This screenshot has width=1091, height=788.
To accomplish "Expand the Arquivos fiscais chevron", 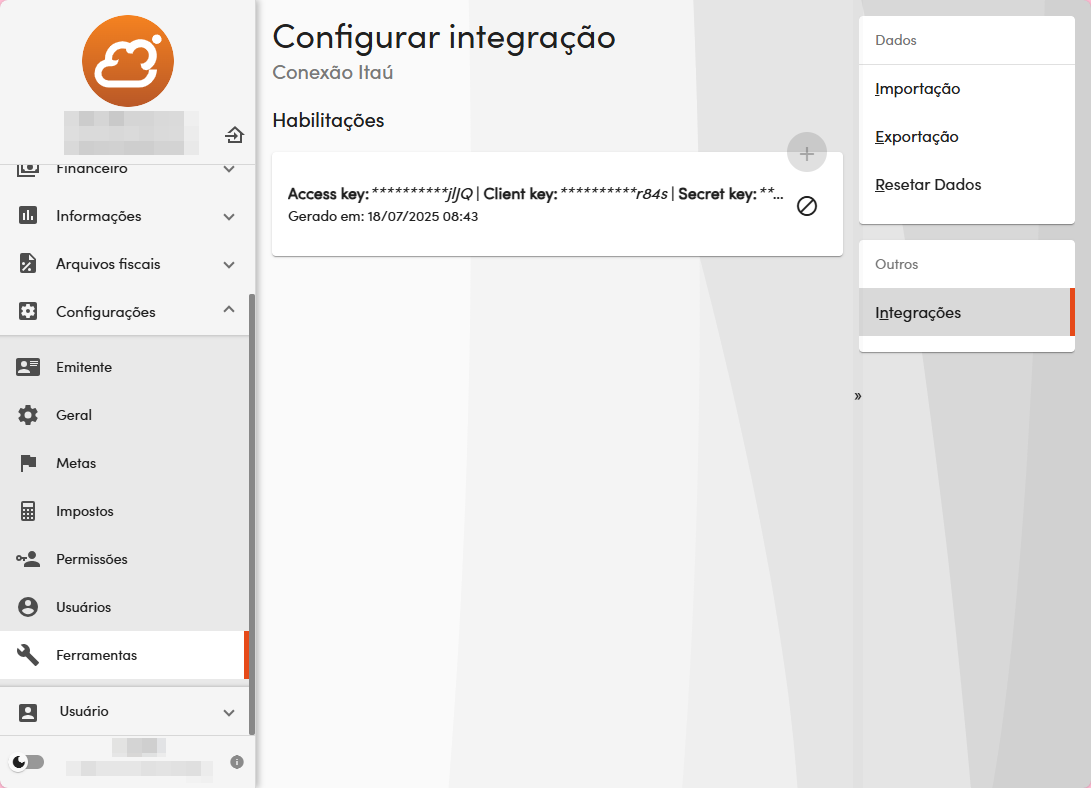I will click(229, 264).
